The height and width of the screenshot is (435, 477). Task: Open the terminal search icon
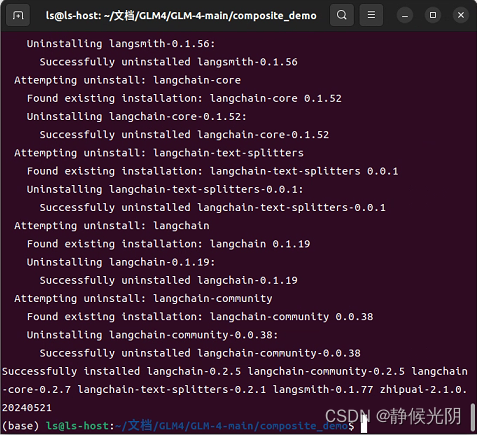(x=342, y=15)
